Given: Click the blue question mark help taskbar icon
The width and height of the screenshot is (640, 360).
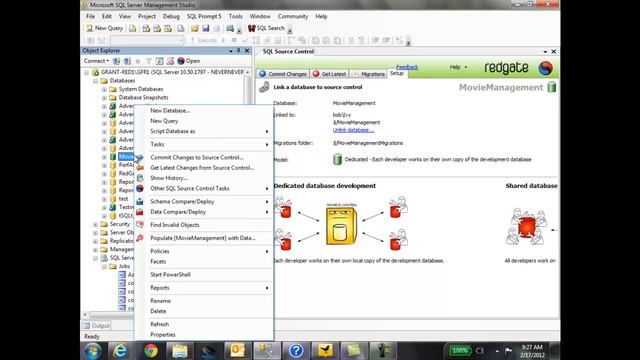Looking at the screenshot, I should [x=296, y=351].
